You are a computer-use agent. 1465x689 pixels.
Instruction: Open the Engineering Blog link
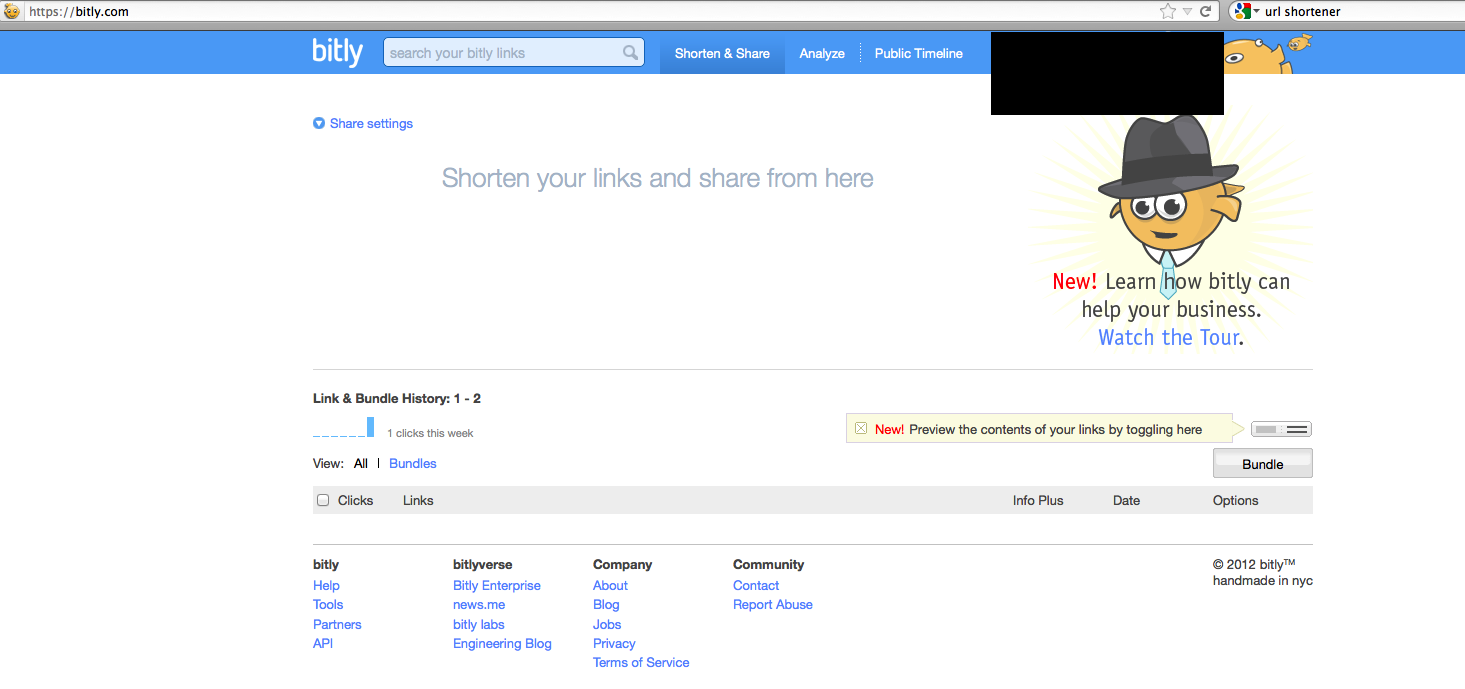tap(502, 644)
